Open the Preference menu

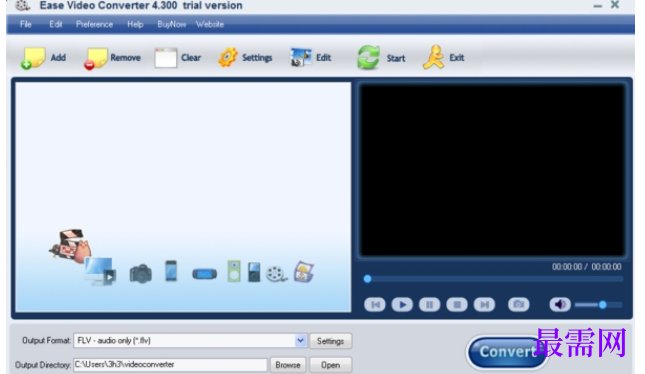coord(94,24)
